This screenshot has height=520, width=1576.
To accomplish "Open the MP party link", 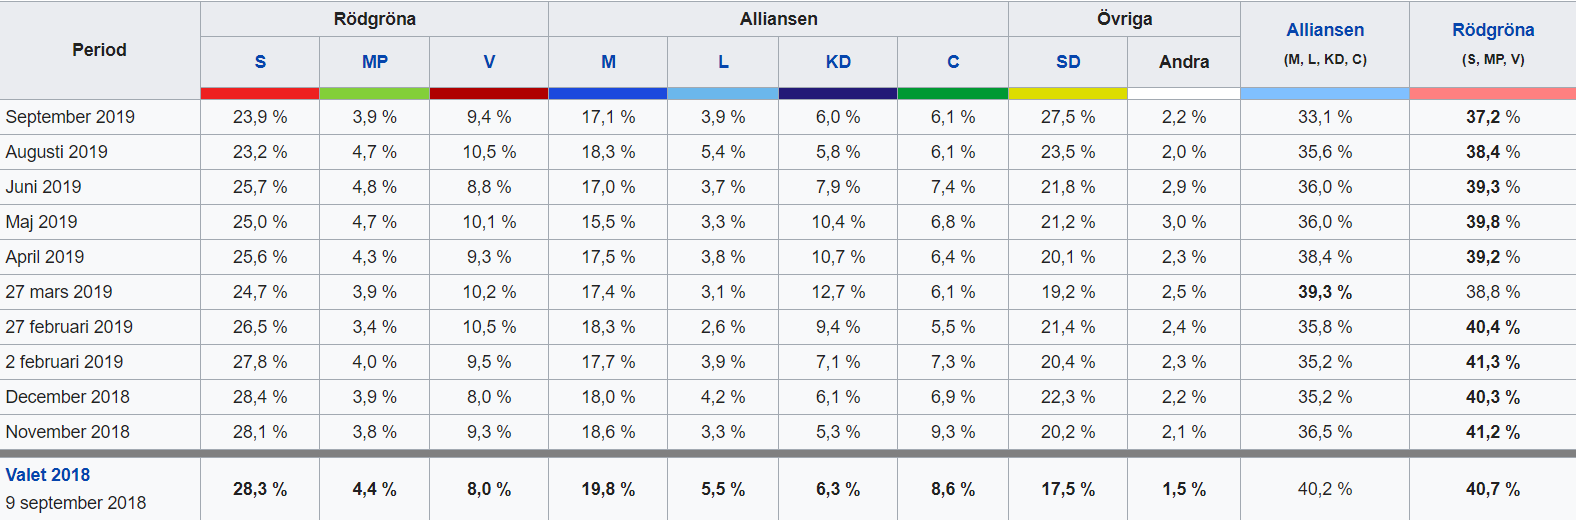I will pyautogui.click(x=375, y=62).
